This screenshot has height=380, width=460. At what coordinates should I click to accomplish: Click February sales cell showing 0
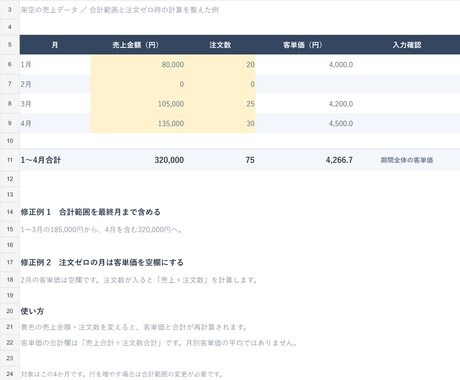click(x=137, y=84)
